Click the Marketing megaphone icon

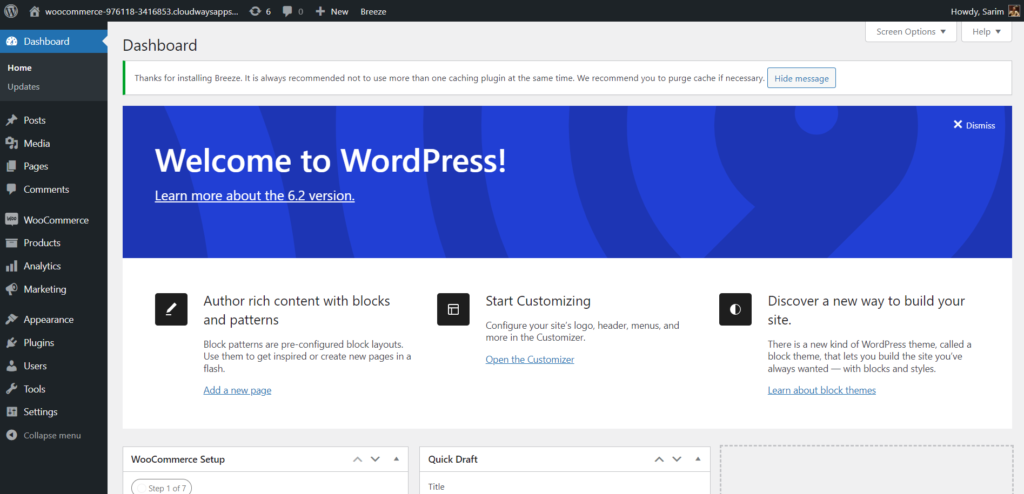(x=11, y=289)
